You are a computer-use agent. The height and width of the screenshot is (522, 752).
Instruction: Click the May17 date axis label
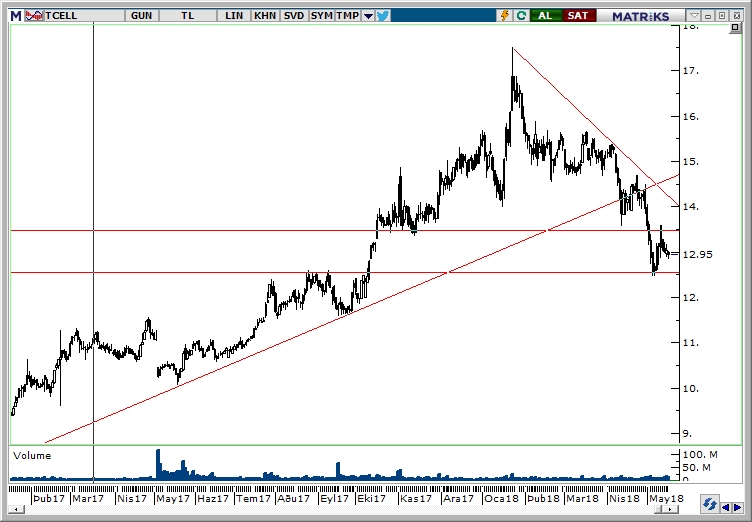(173, 498)
